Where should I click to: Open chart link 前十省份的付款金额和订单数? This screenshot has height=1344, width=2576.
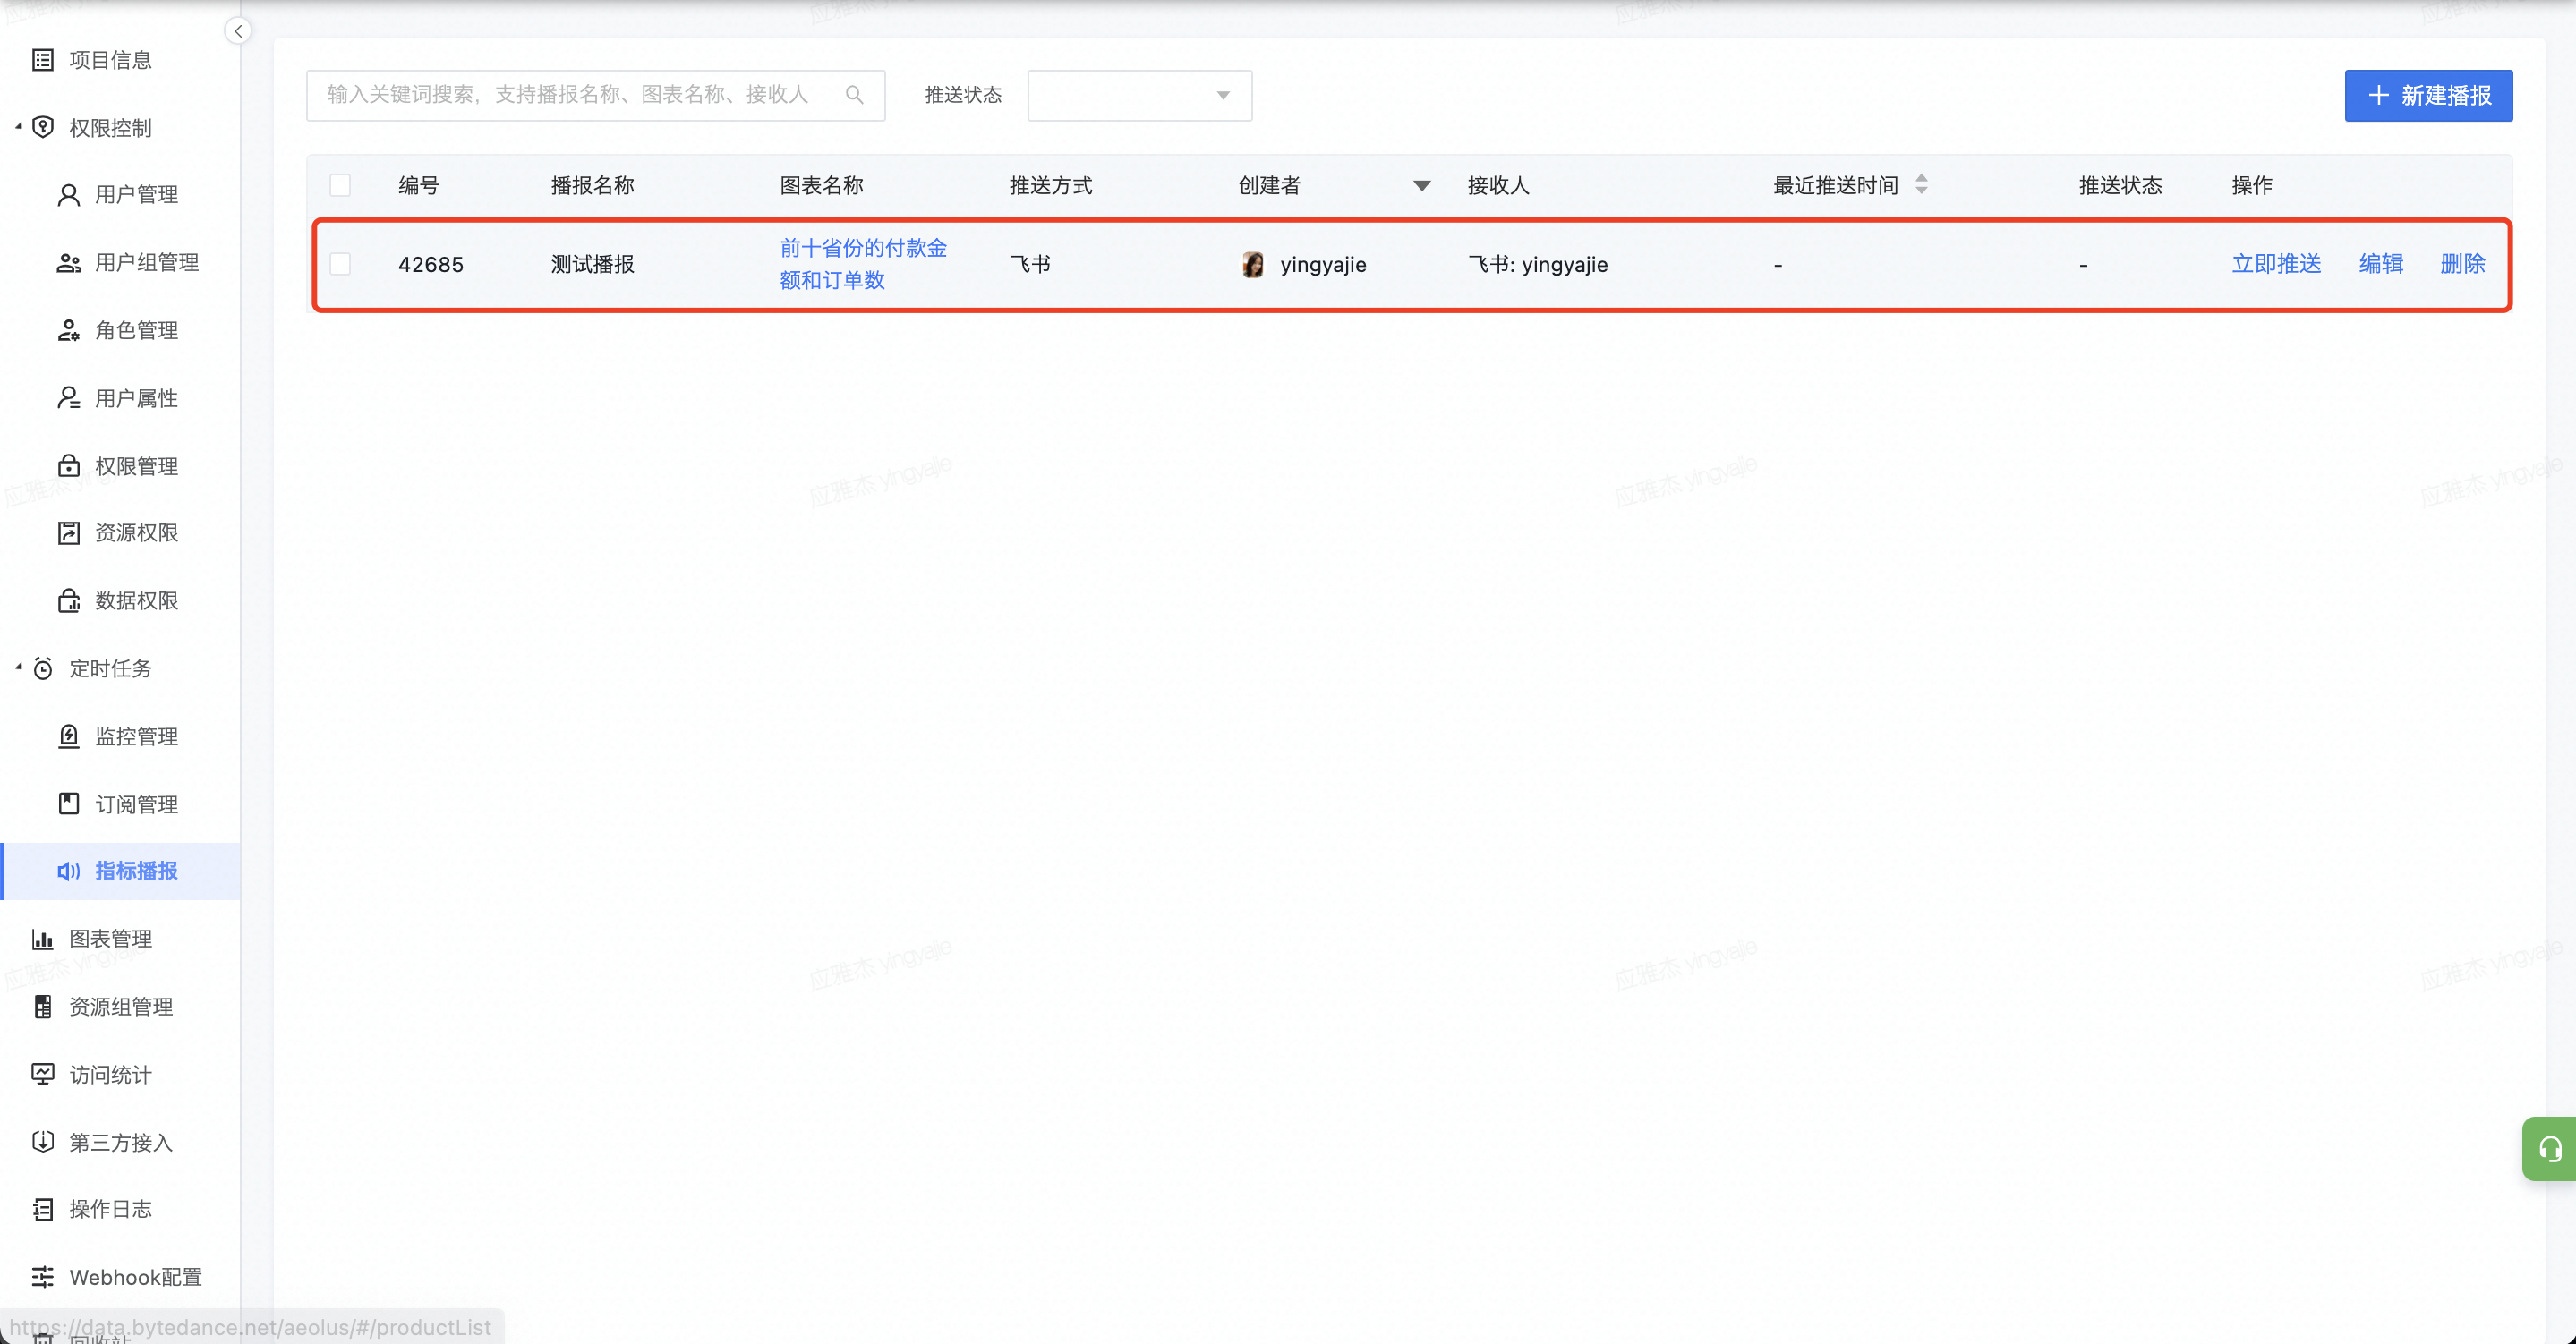[863, 264]
